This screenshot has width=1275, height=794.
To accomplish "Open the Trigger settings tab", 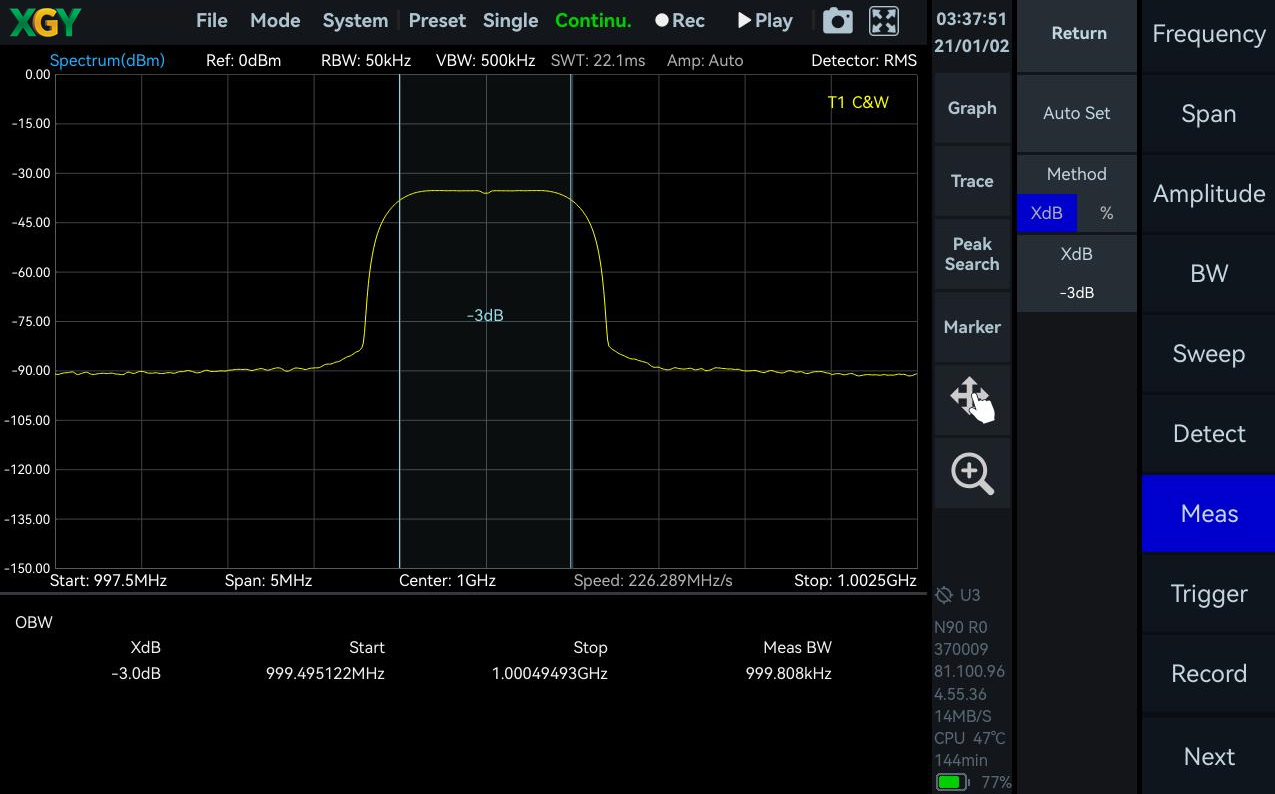I will (x=1209, y=594).
